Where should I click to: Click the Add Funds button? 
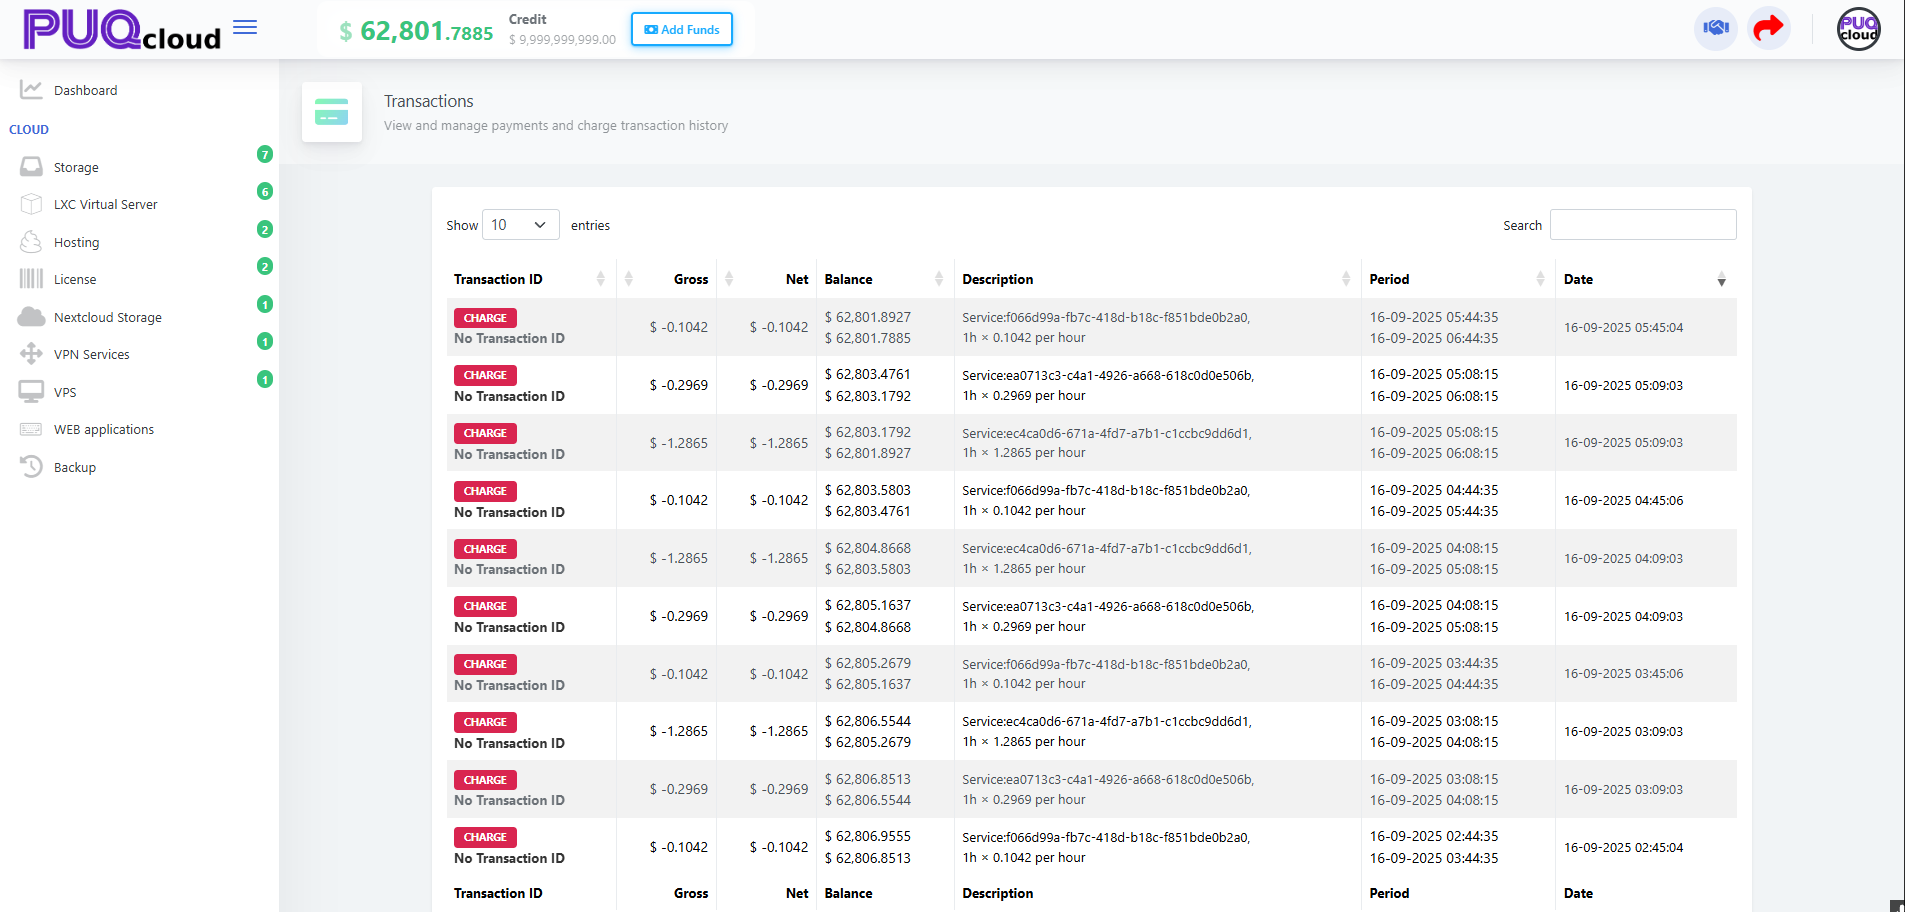coord(682,29)
